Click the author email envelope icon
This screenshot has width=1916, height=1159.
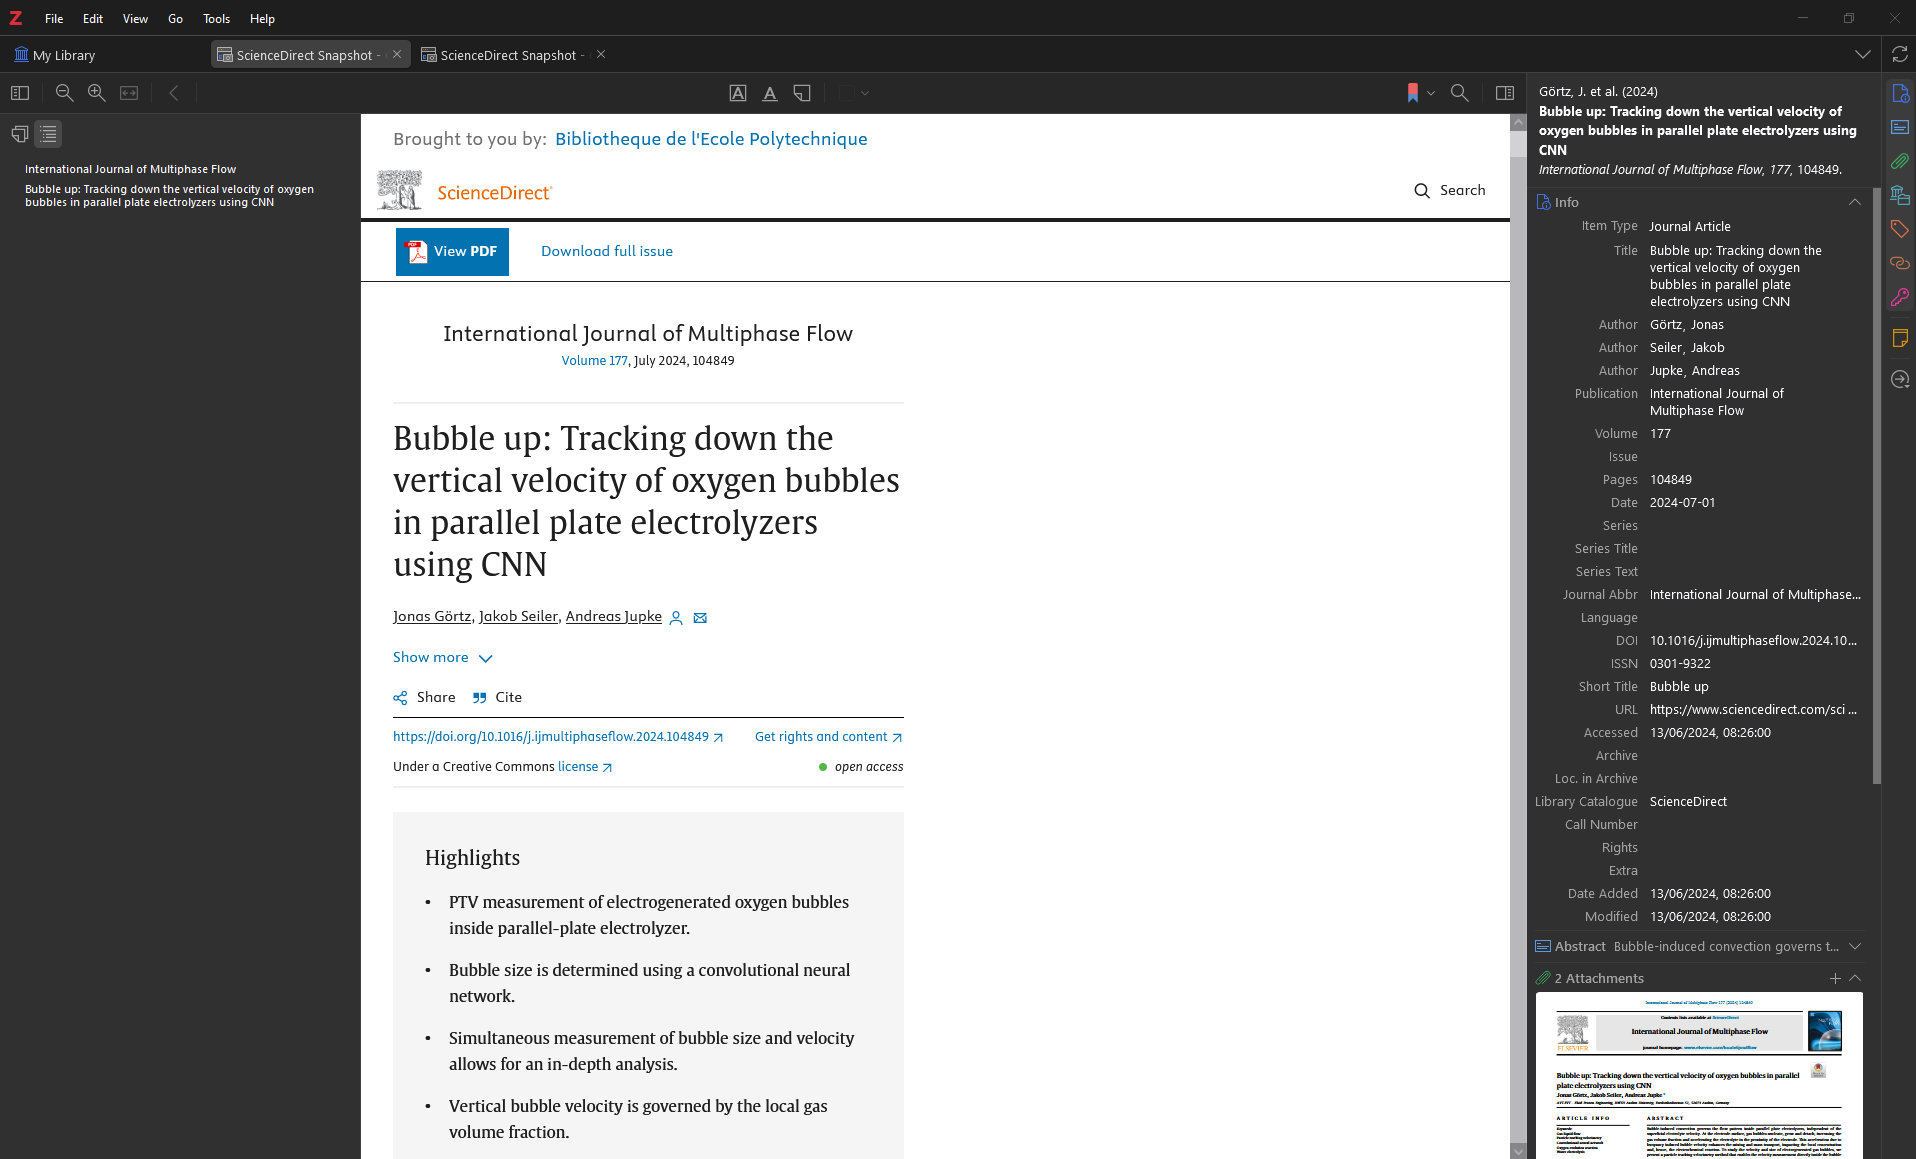(x=700, y=618)
